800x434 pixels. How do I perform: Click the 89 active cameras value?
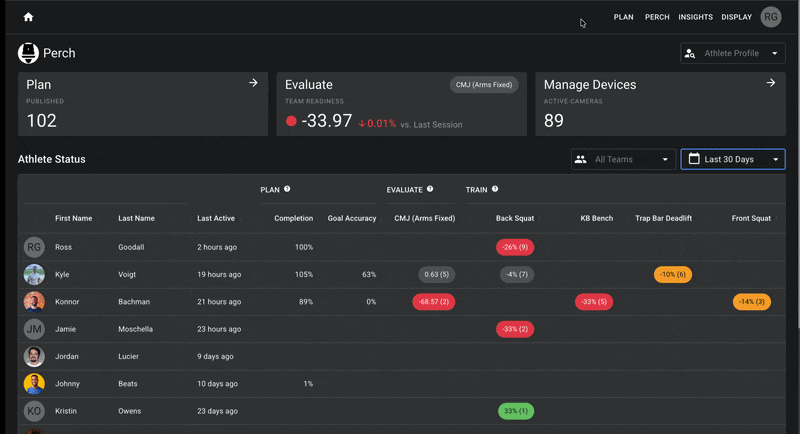point(554,121)
